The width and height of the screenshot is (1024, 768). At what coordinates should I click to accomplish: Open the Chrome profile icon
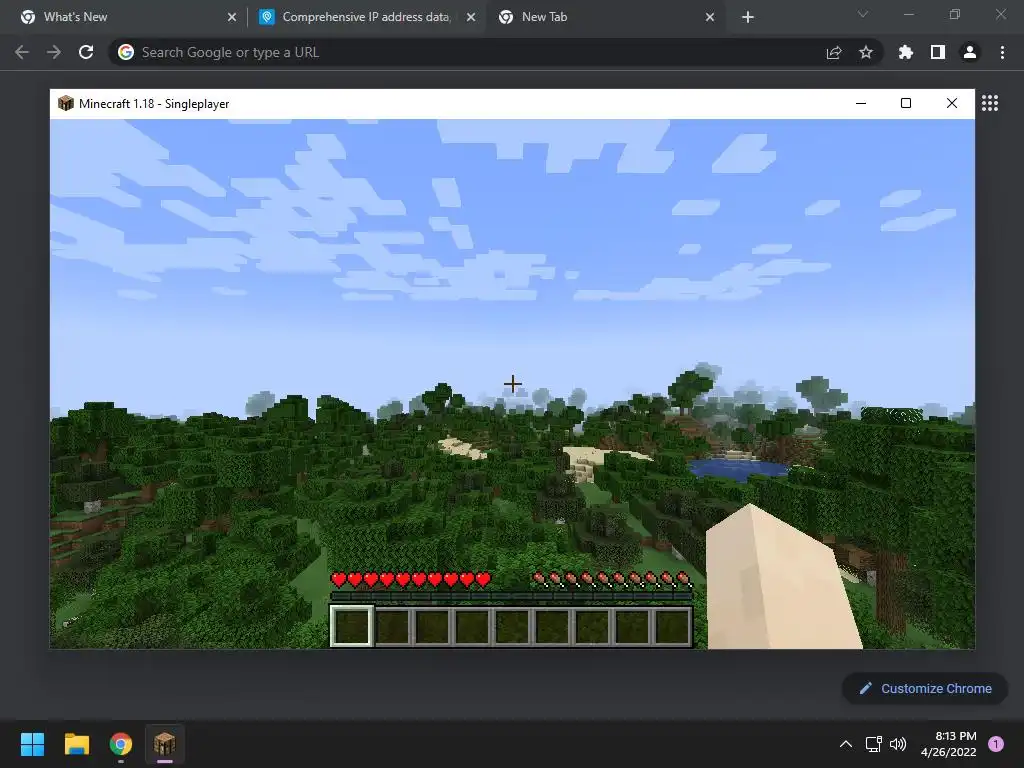970,52
